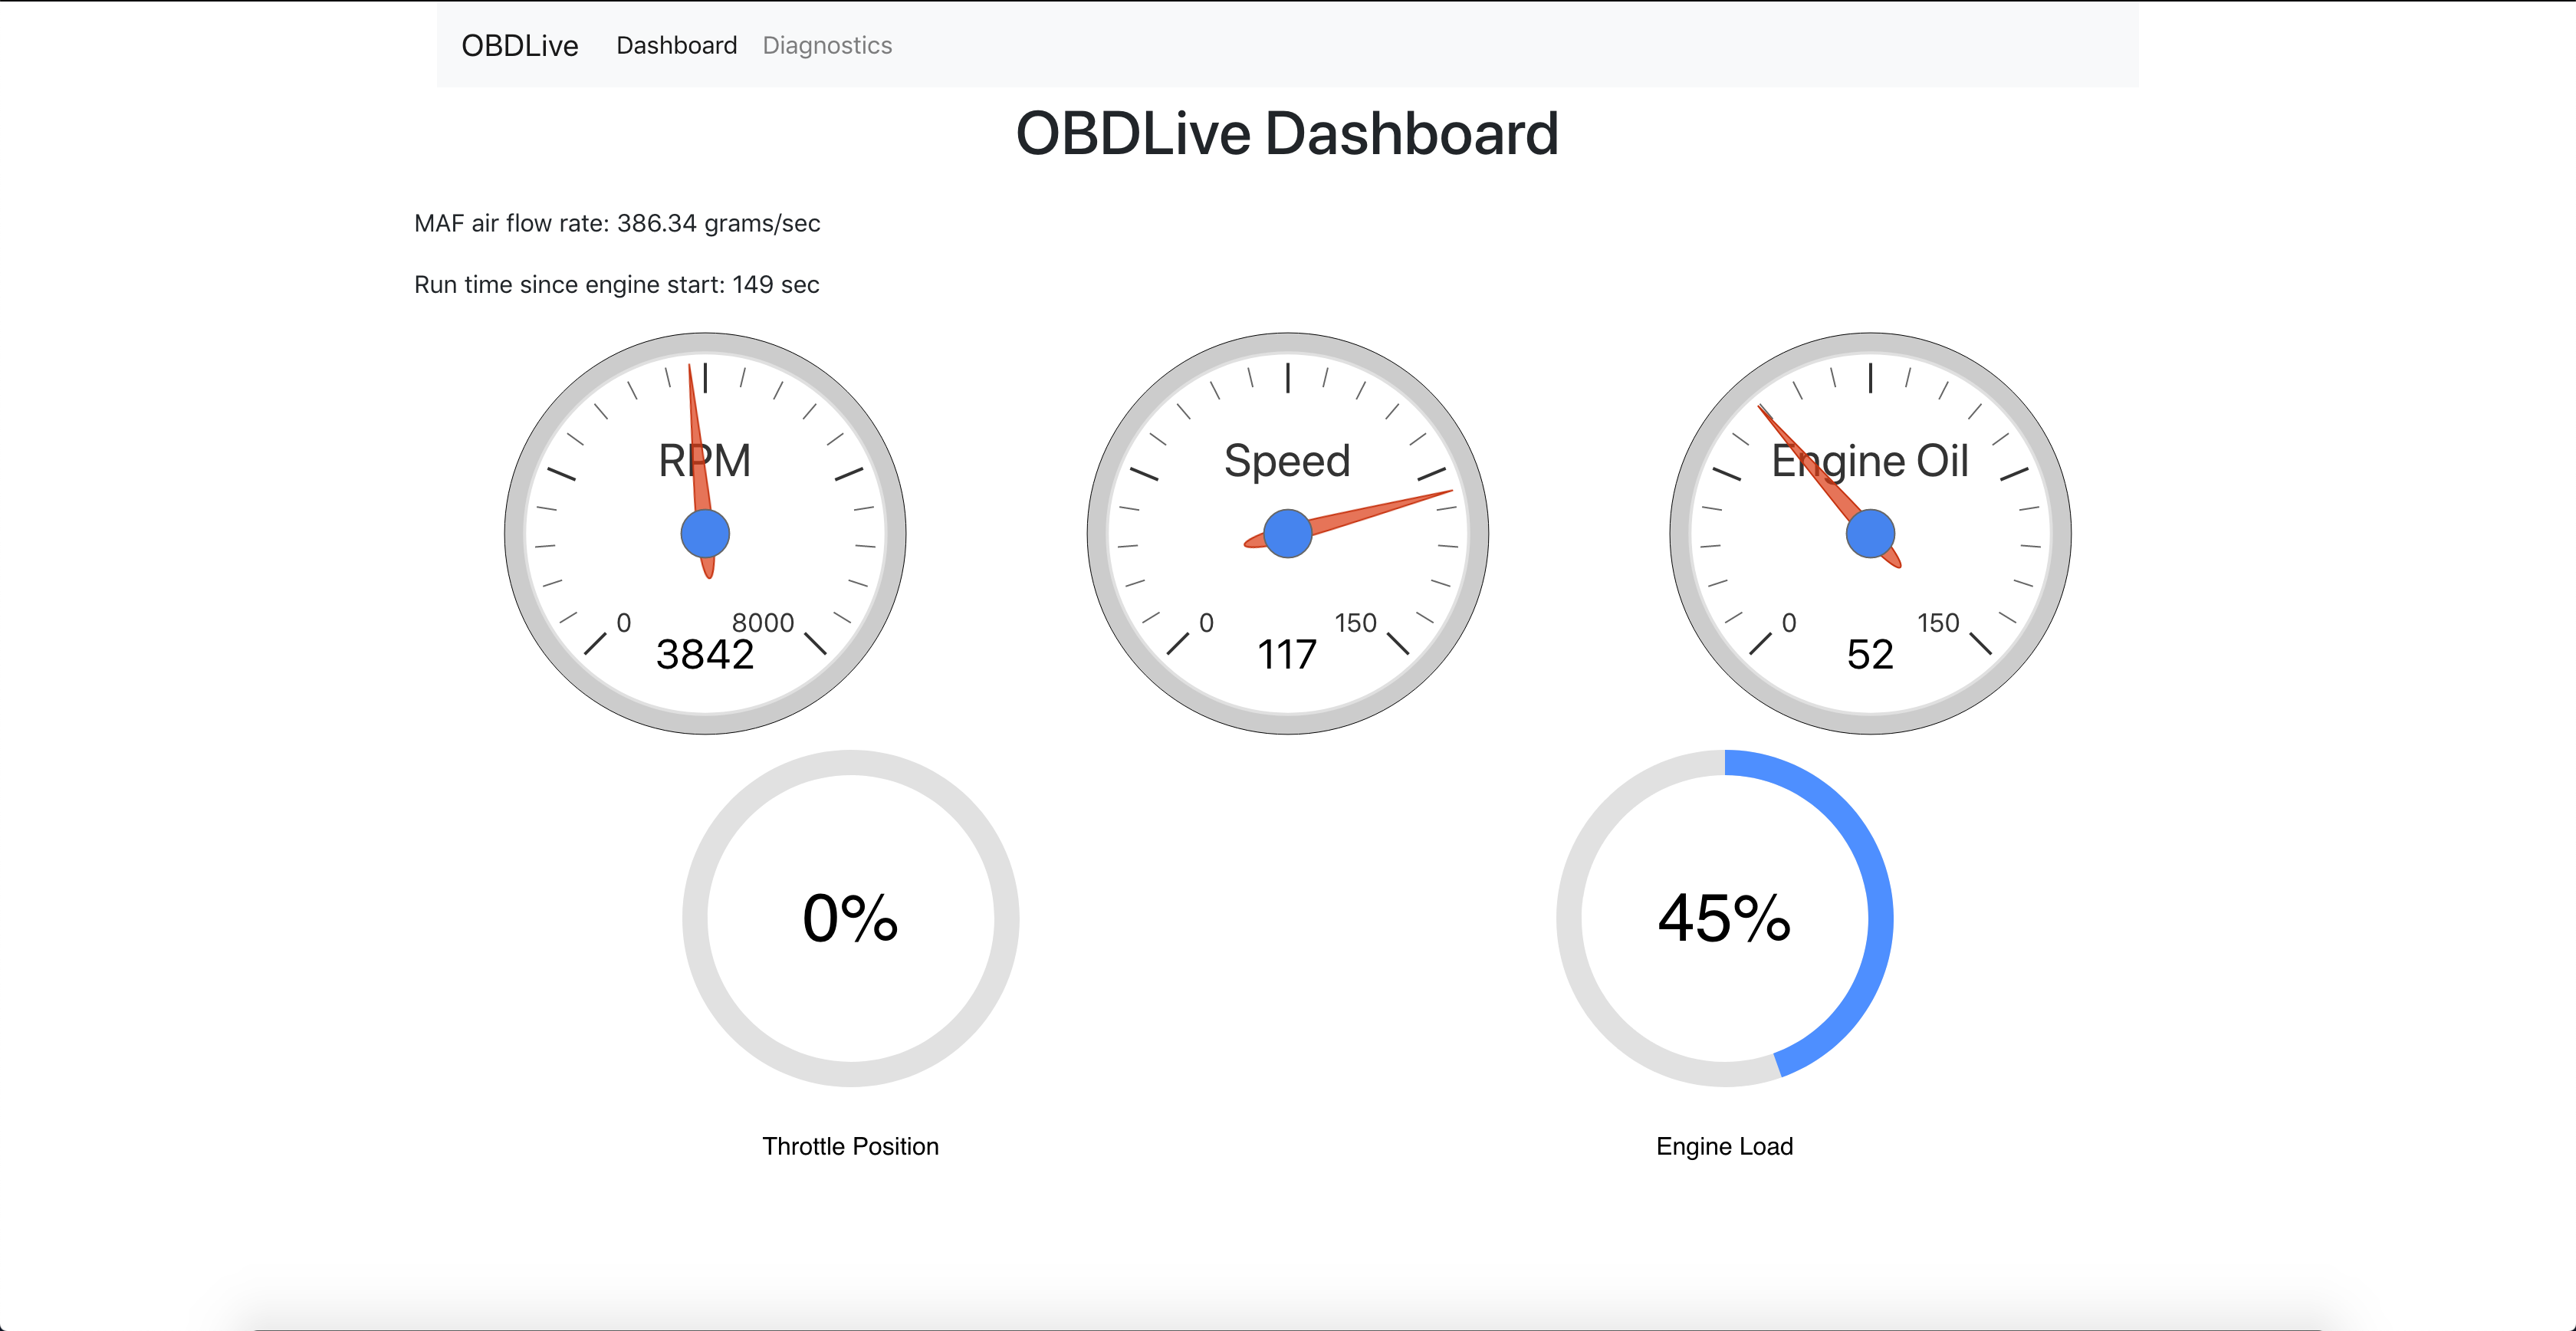Click the Speed value 117
The image size is (2576, 1331).
[1287, 655]
